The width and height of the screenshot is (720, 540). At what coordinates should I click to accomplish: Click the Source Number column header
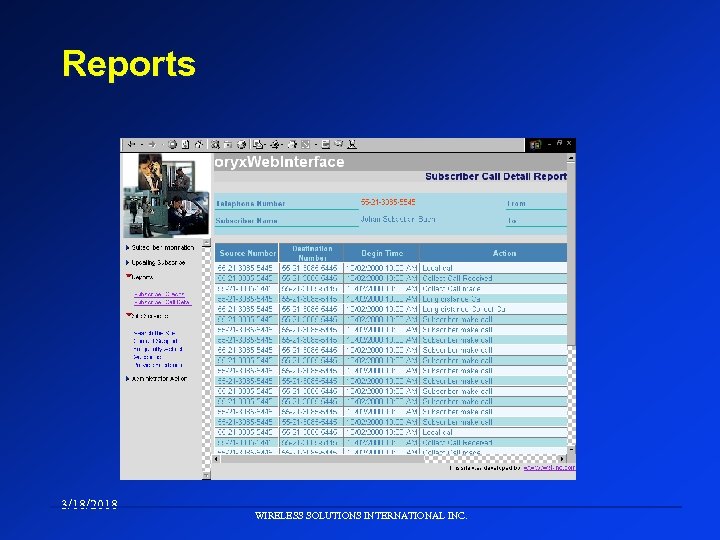tap(247, 253)
